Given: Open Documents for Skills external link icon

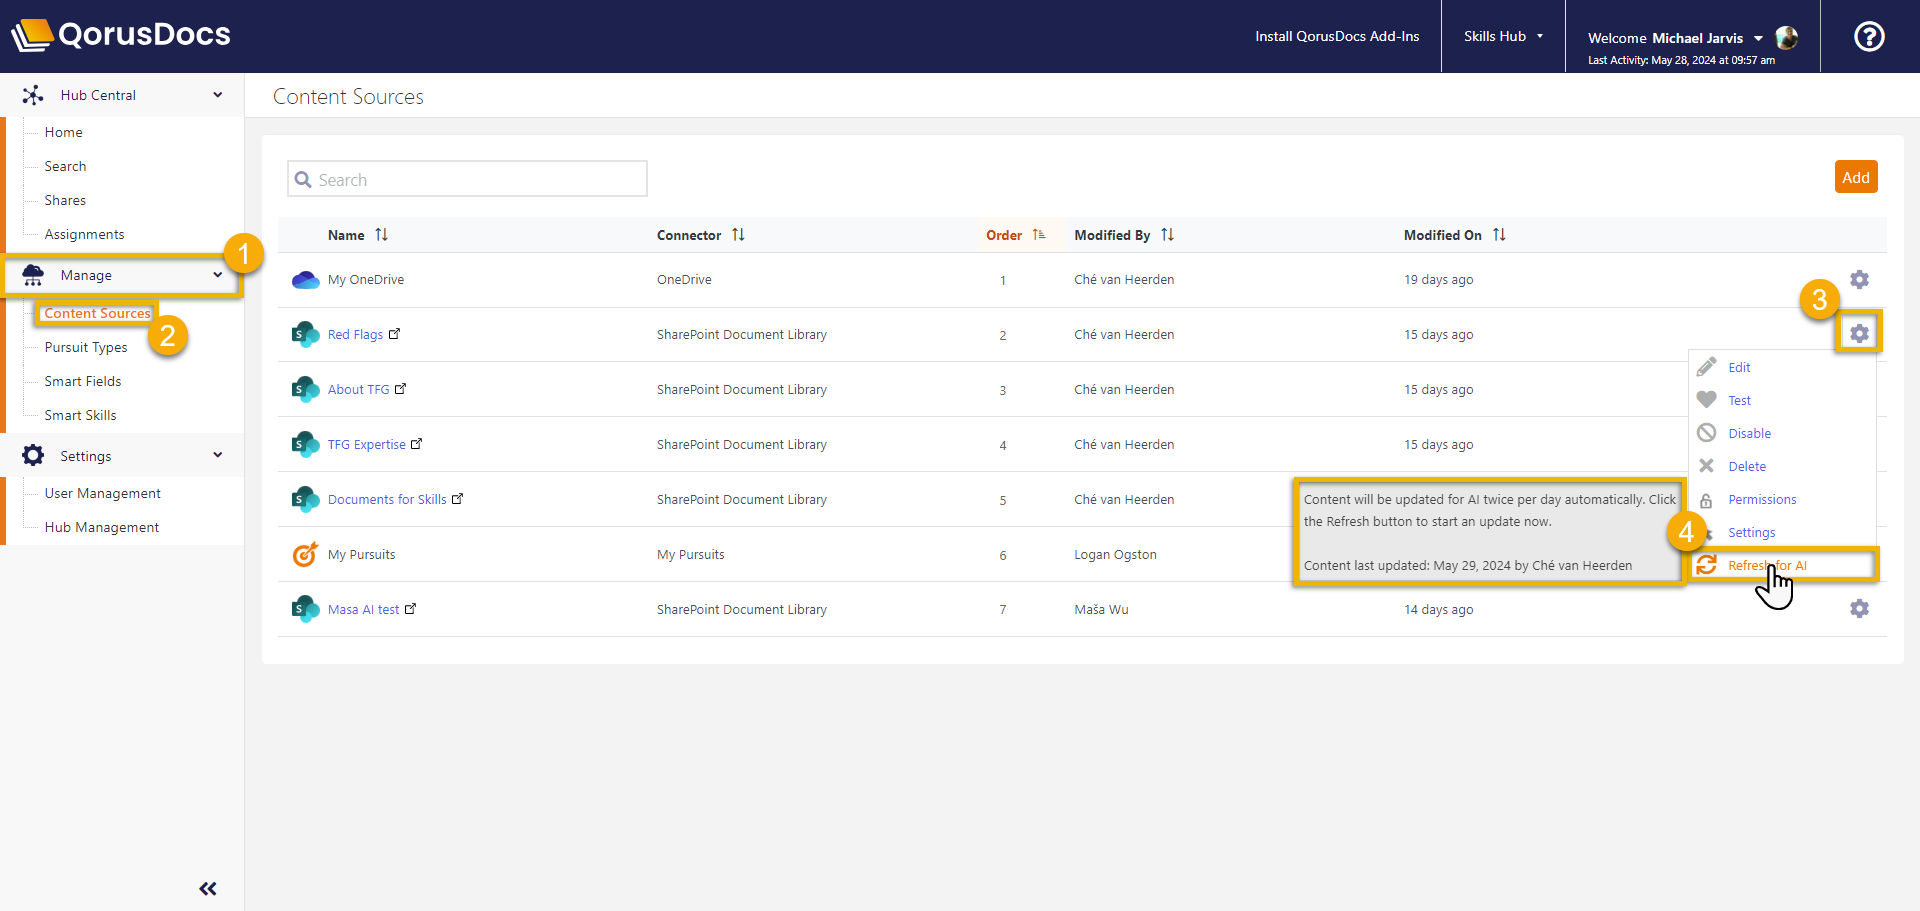Looking at the screenshot, I should [x=457, y=499].
